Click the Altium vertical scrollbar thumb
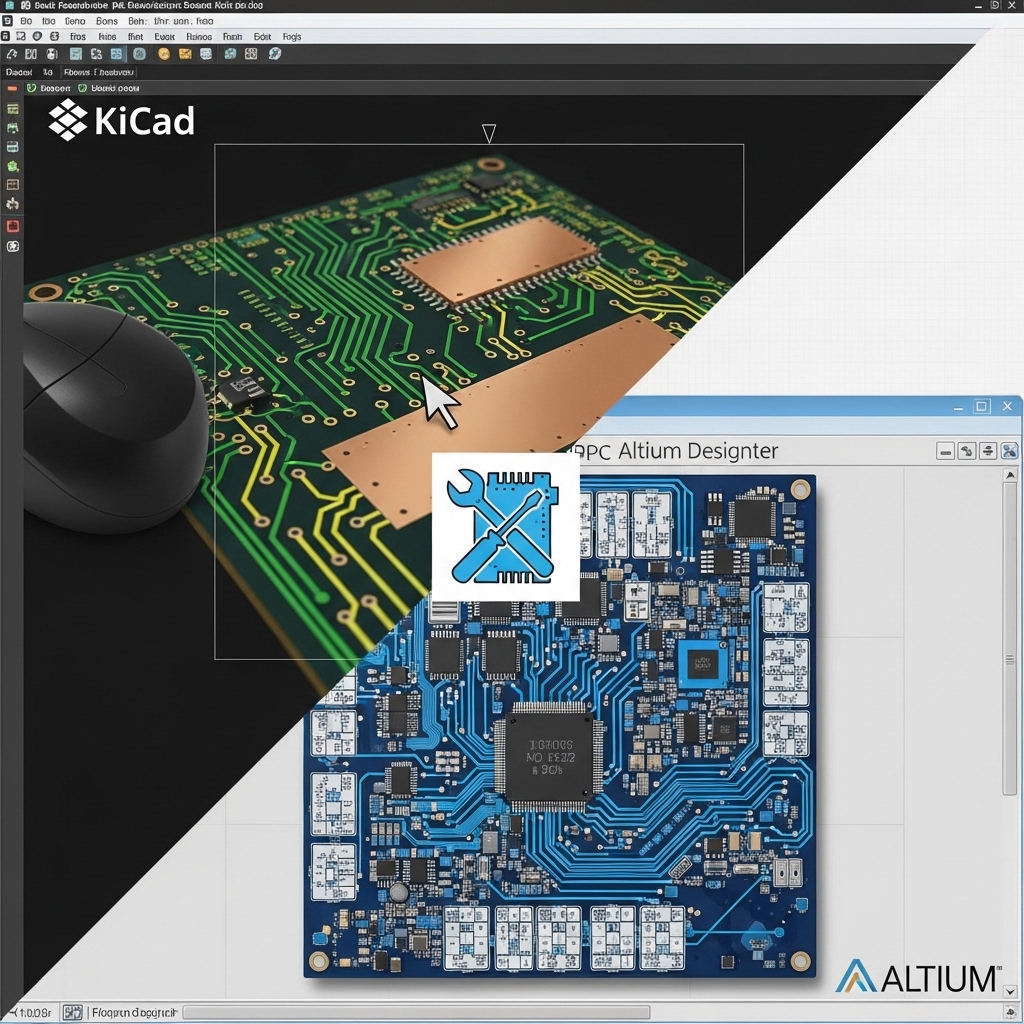 [x=1010, y=639]
